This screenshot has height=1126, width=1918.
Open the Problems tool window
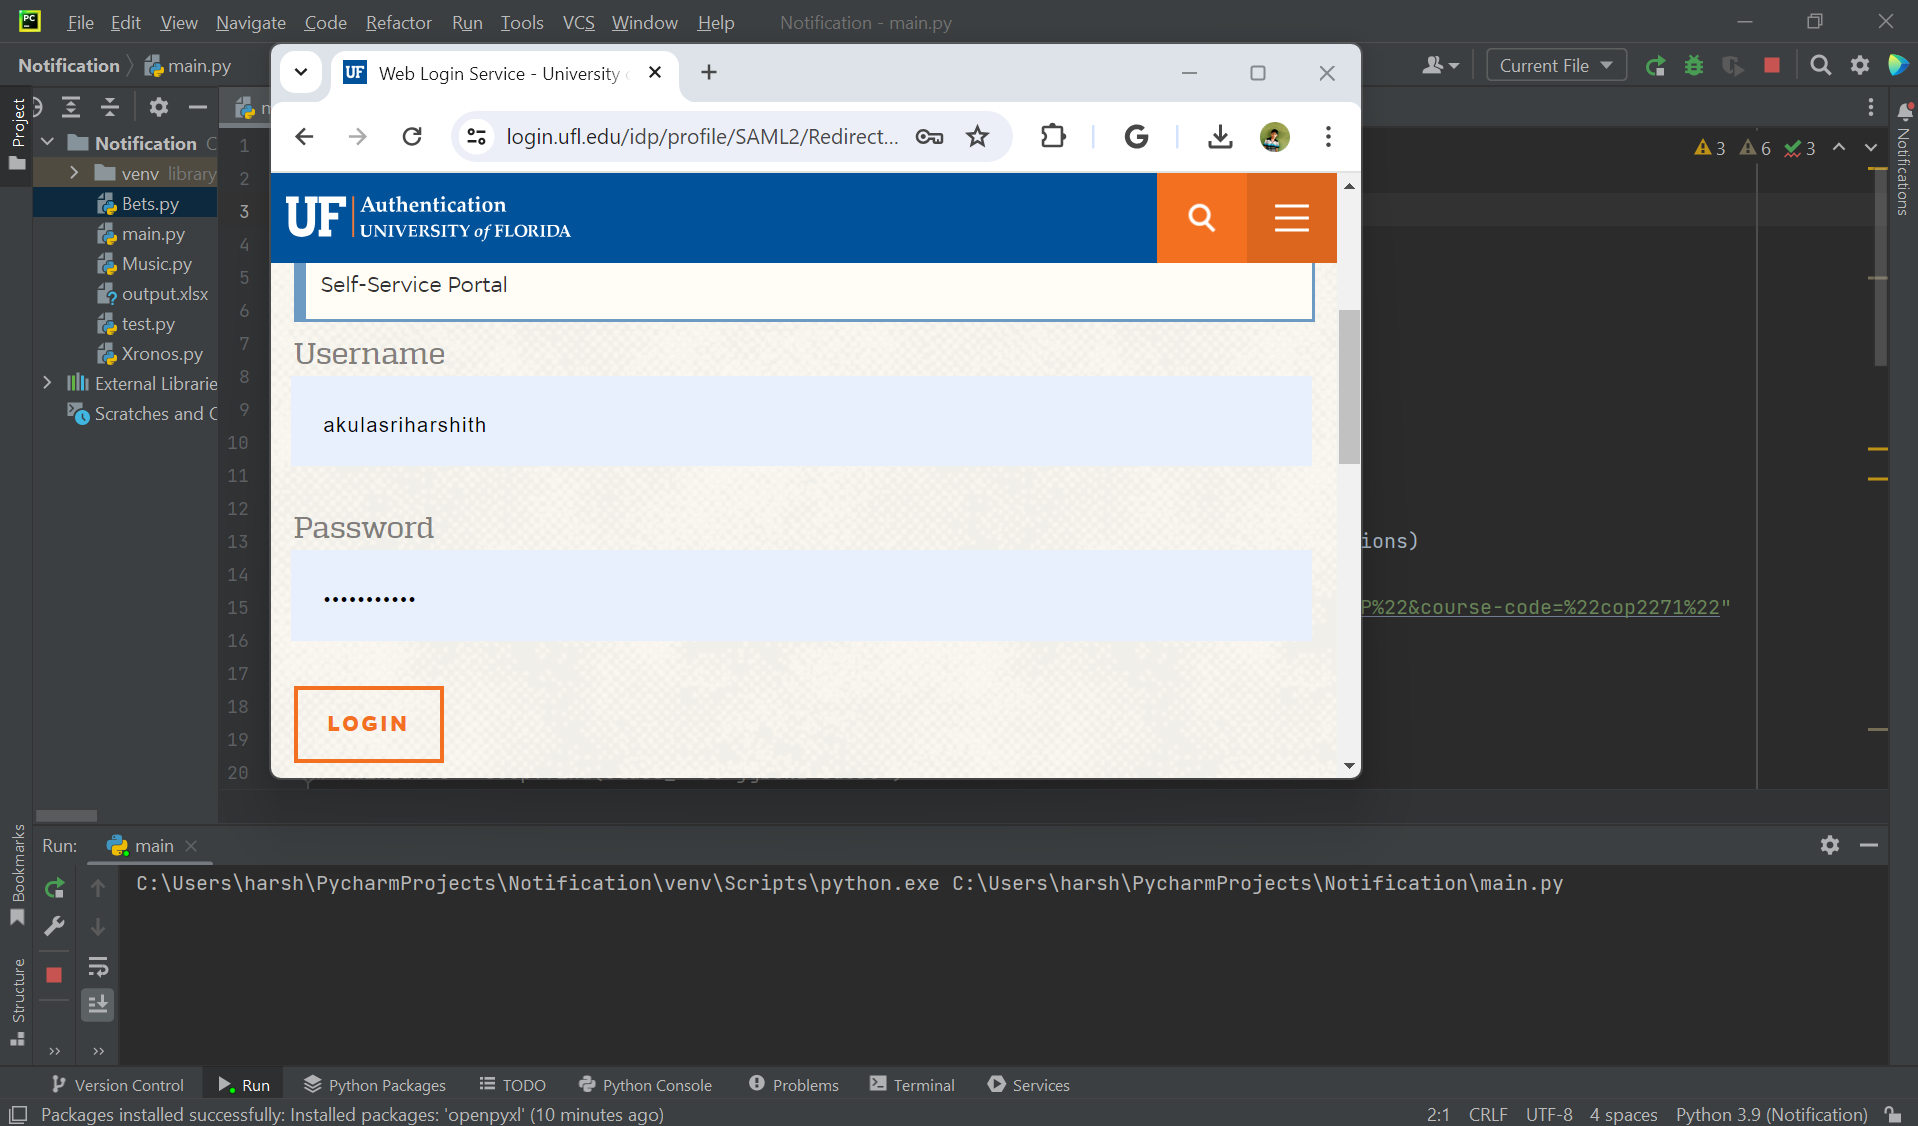pos(794,1085)
